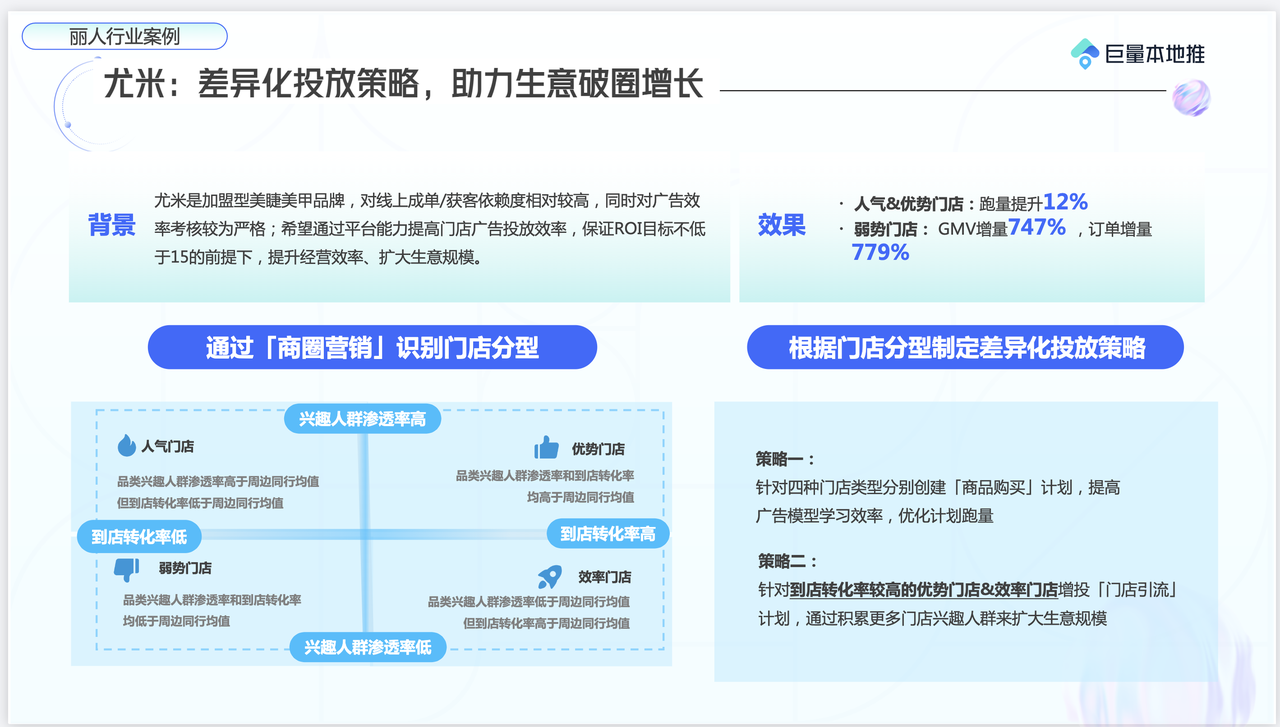This screenshot has width=1280, height=727.
Task: Click the 根据门店分型制定差异化投放策略 button
Action: (x=965, y=348)
